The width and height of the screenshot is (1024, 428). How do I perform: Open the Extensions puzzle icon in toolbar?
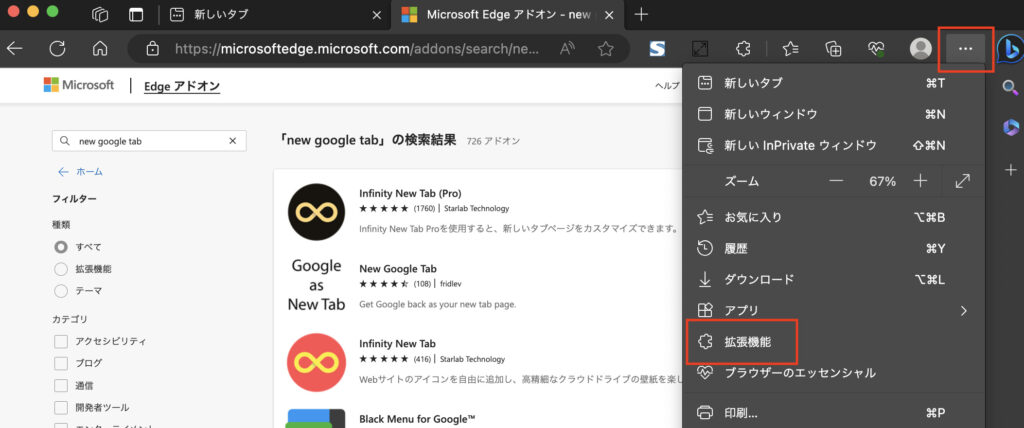click(742, 48)
